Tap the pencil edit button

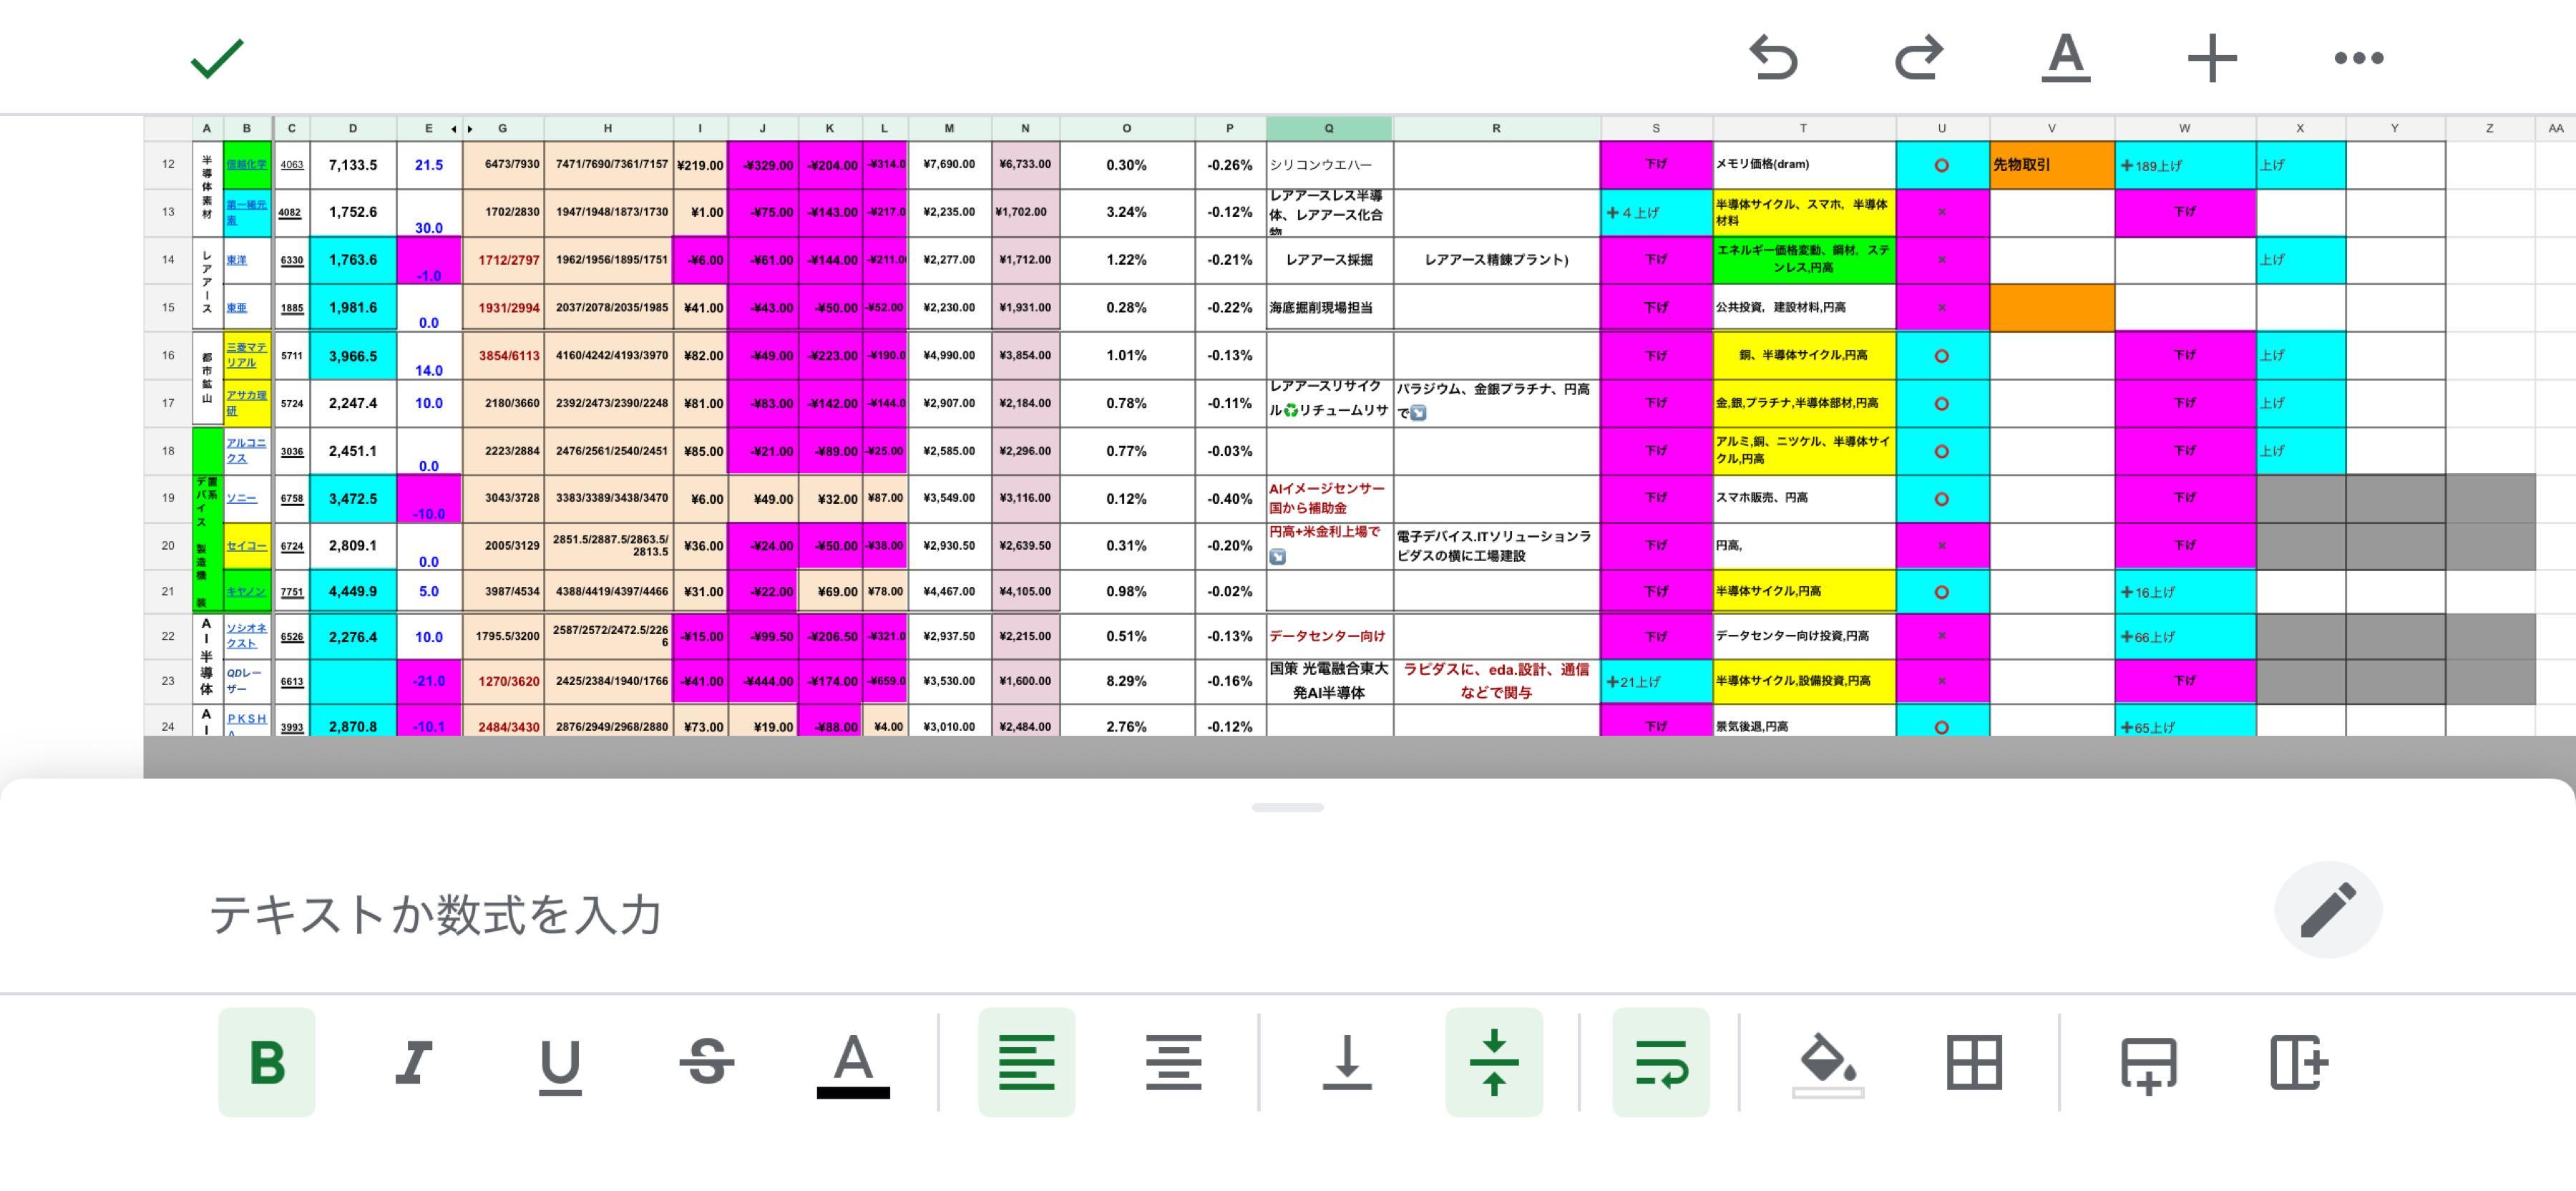(x=2327, y=909)
